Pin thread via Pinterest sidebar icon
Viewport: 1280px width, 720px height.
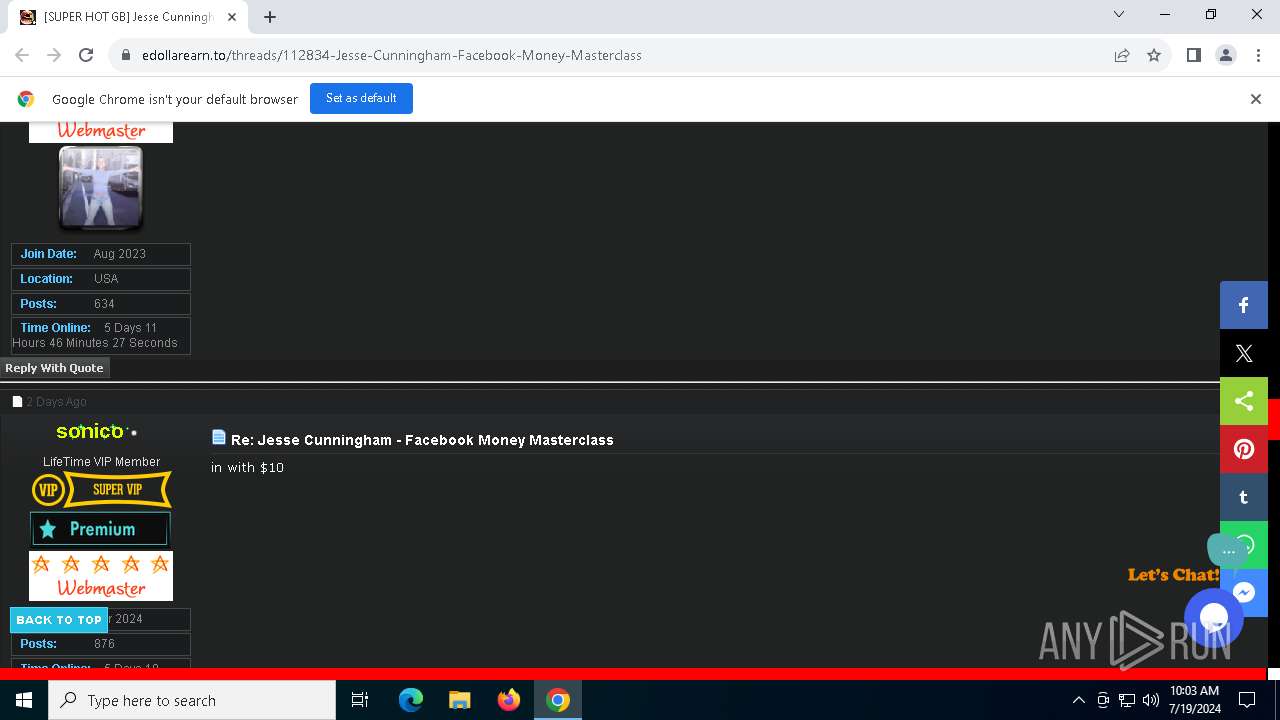(1244, 449)
